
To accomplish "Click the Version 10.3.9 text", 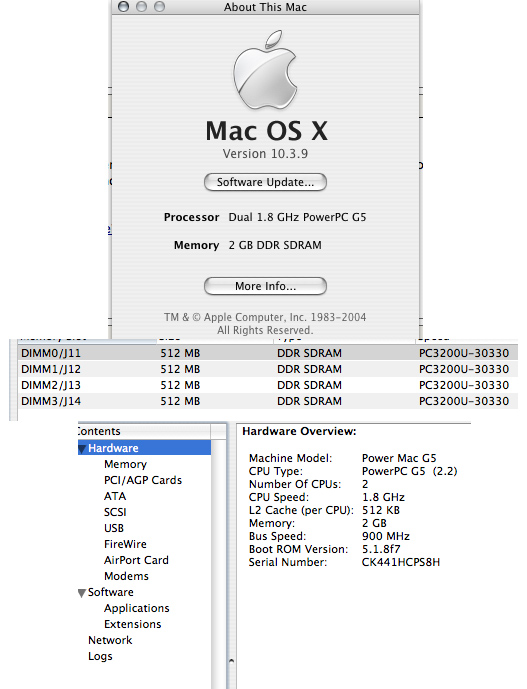I will (265, 154).
